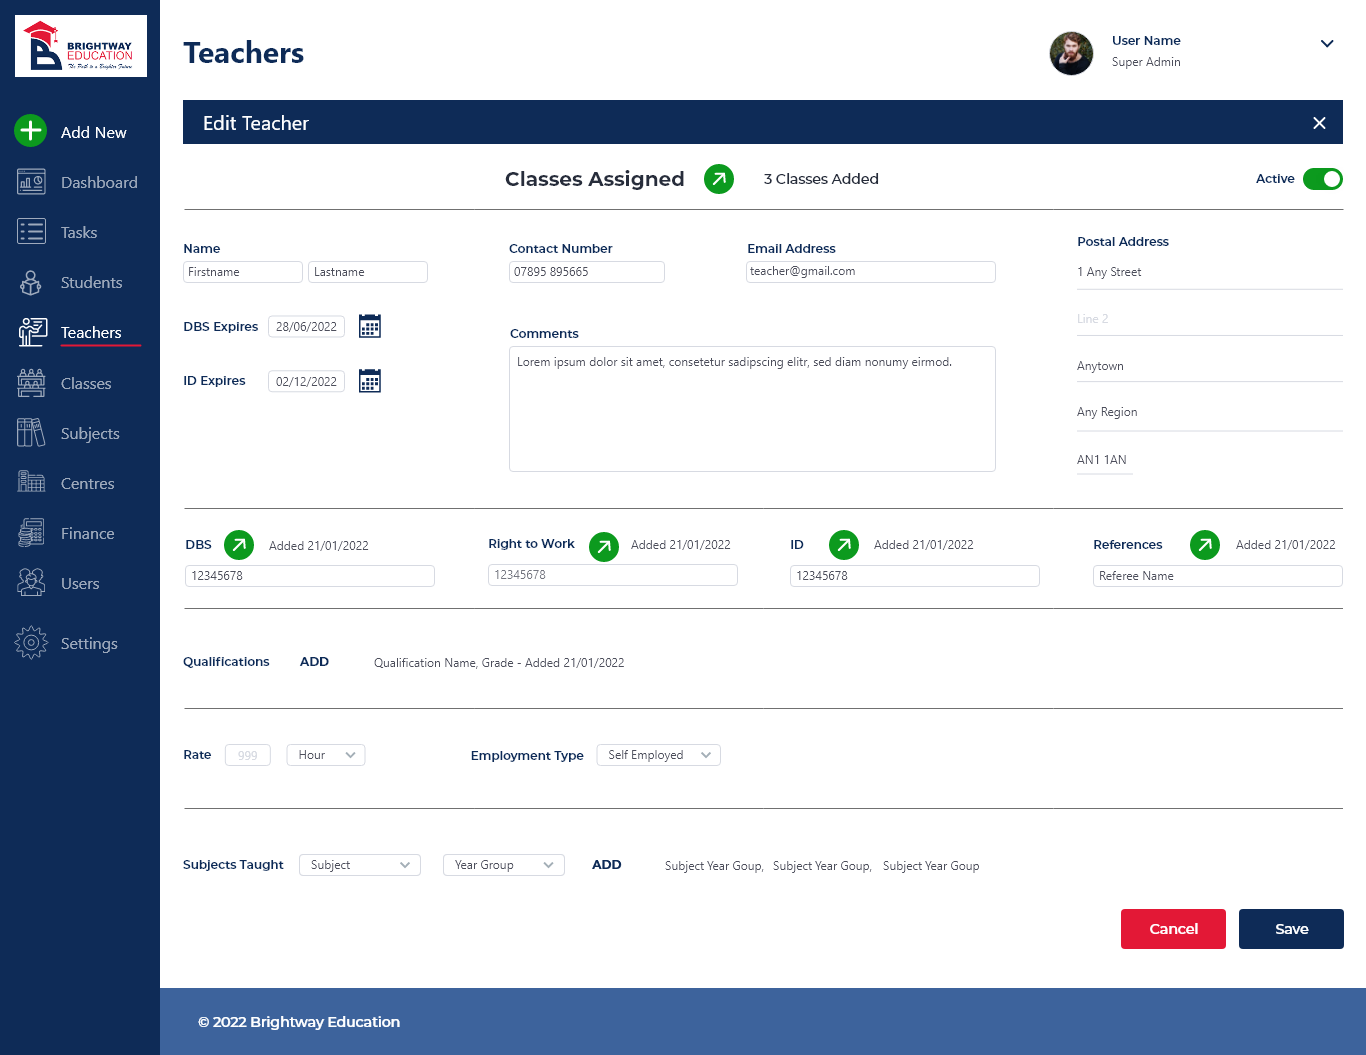Open the Self Employed employment type dropdown

tap(658, 755)
